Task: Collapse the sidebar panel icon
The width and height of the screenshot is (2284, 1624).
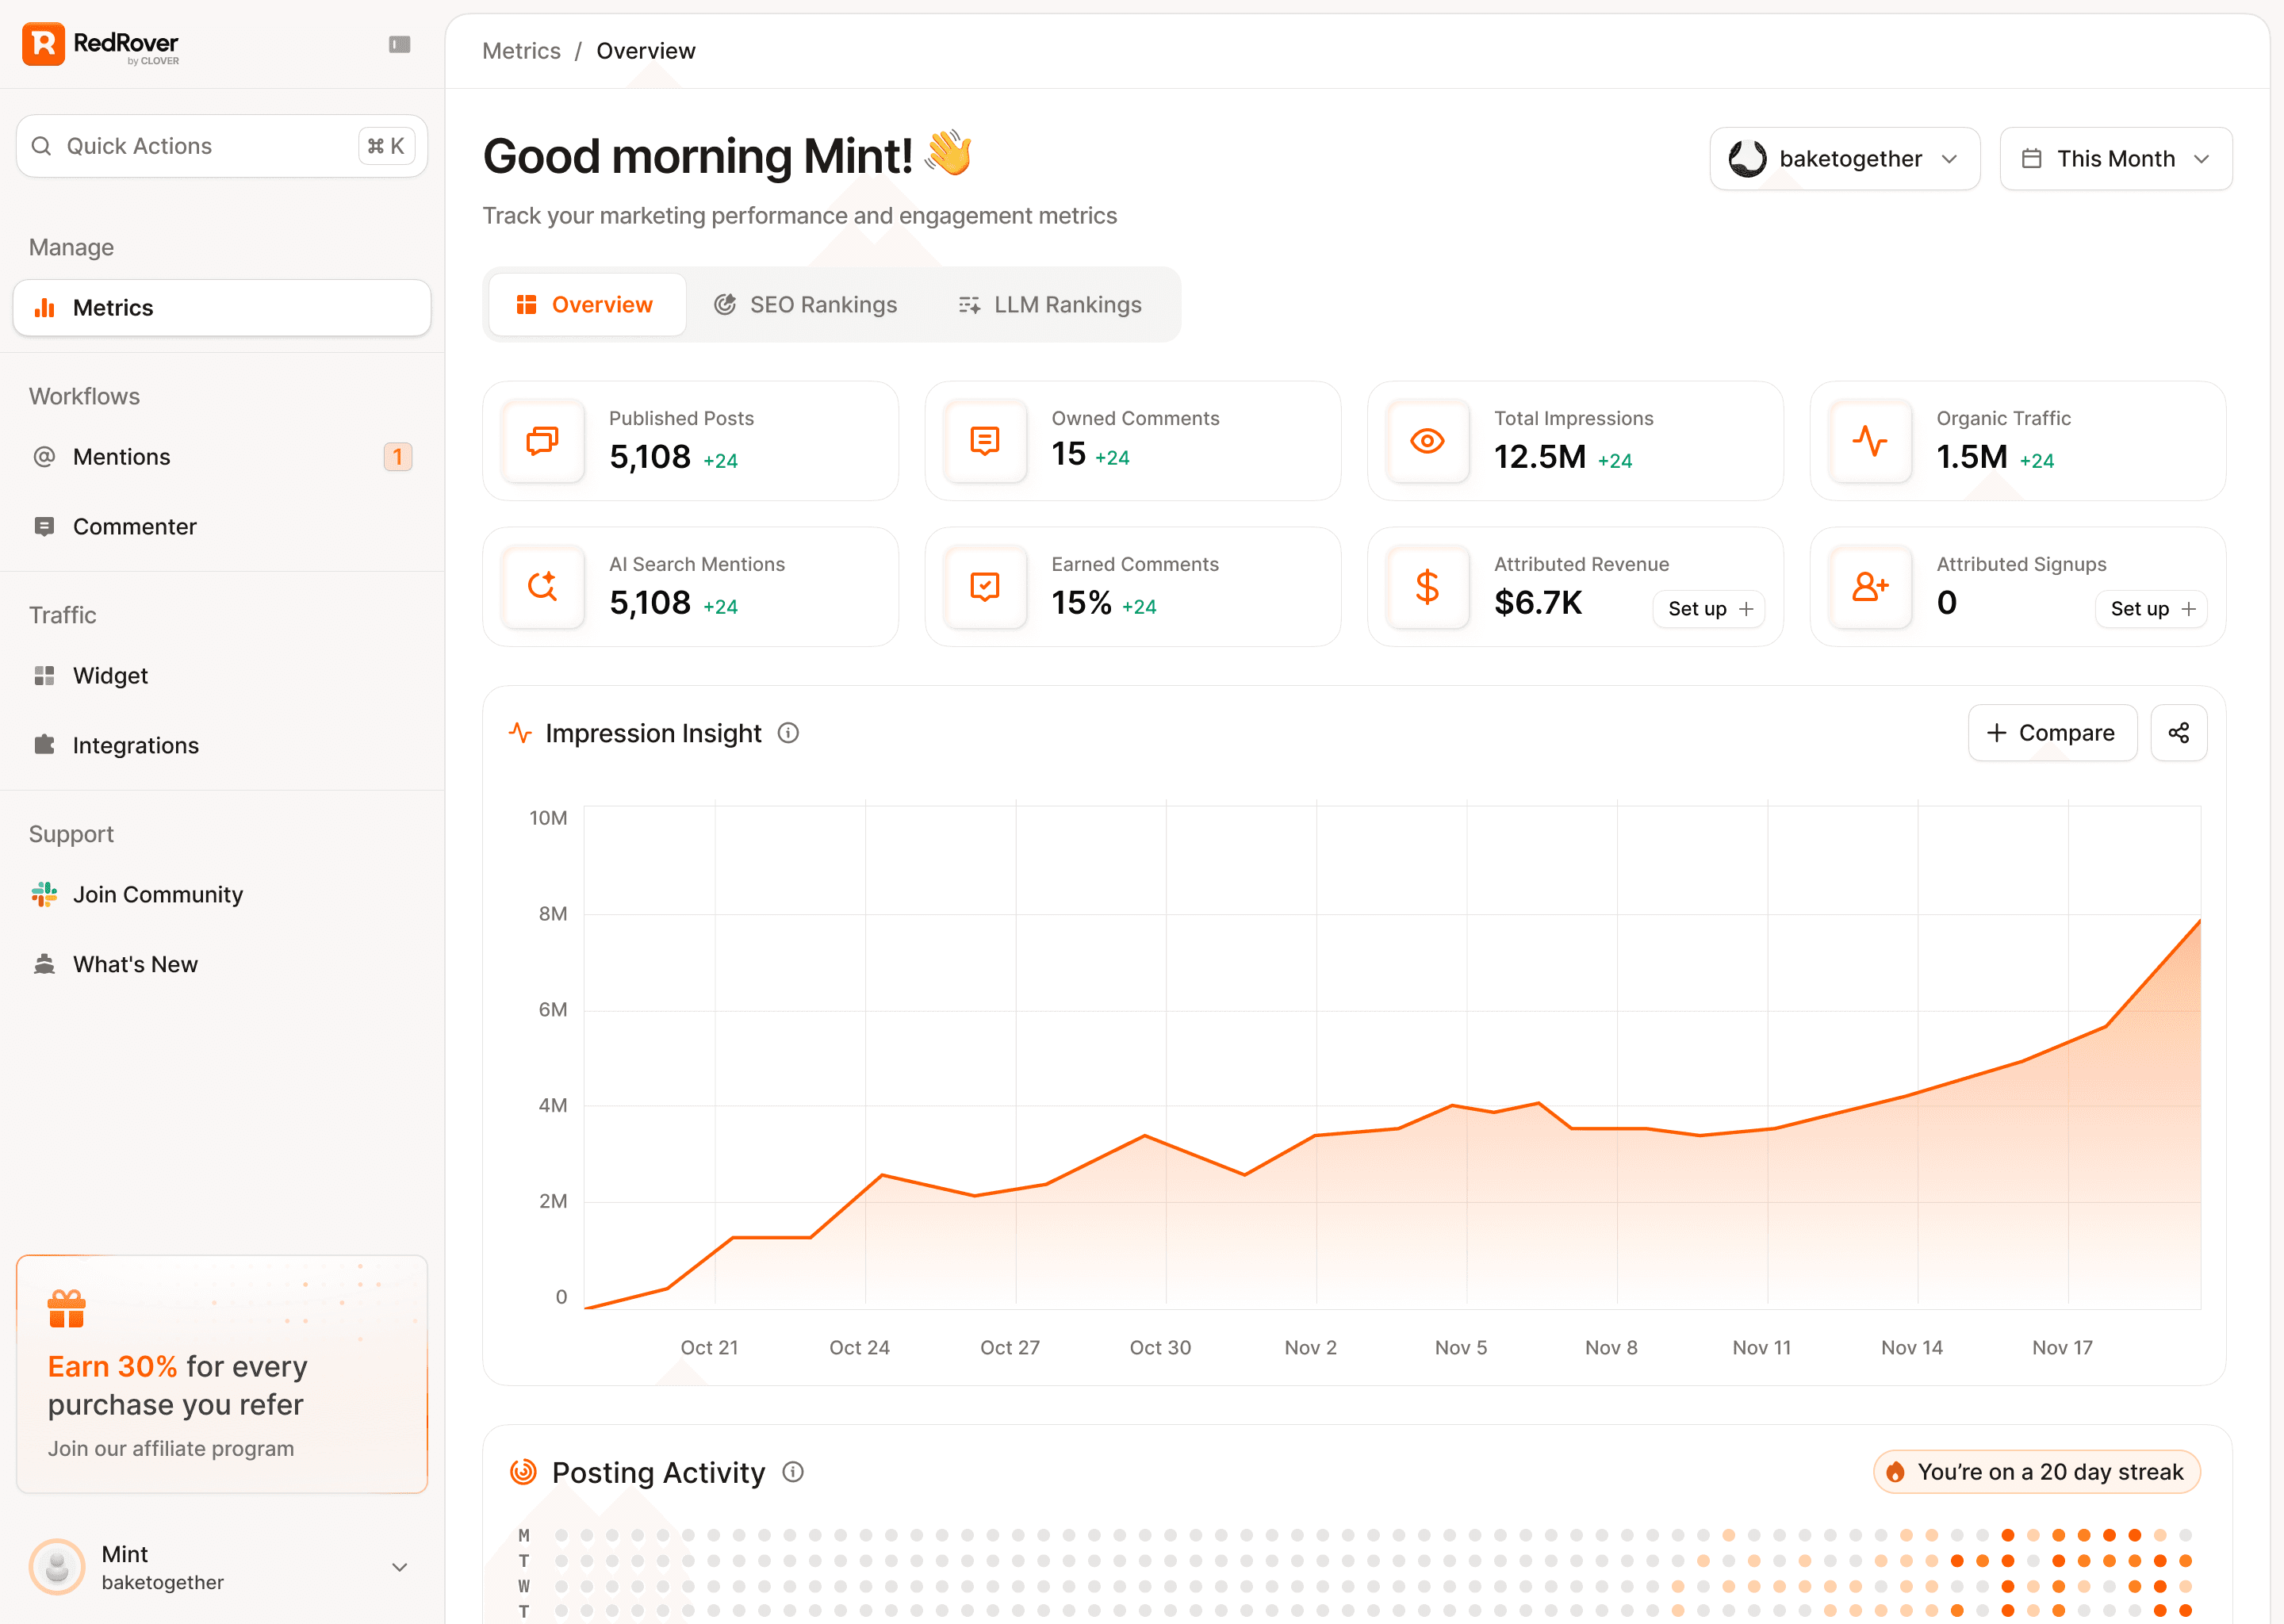Action: (399, 44)
